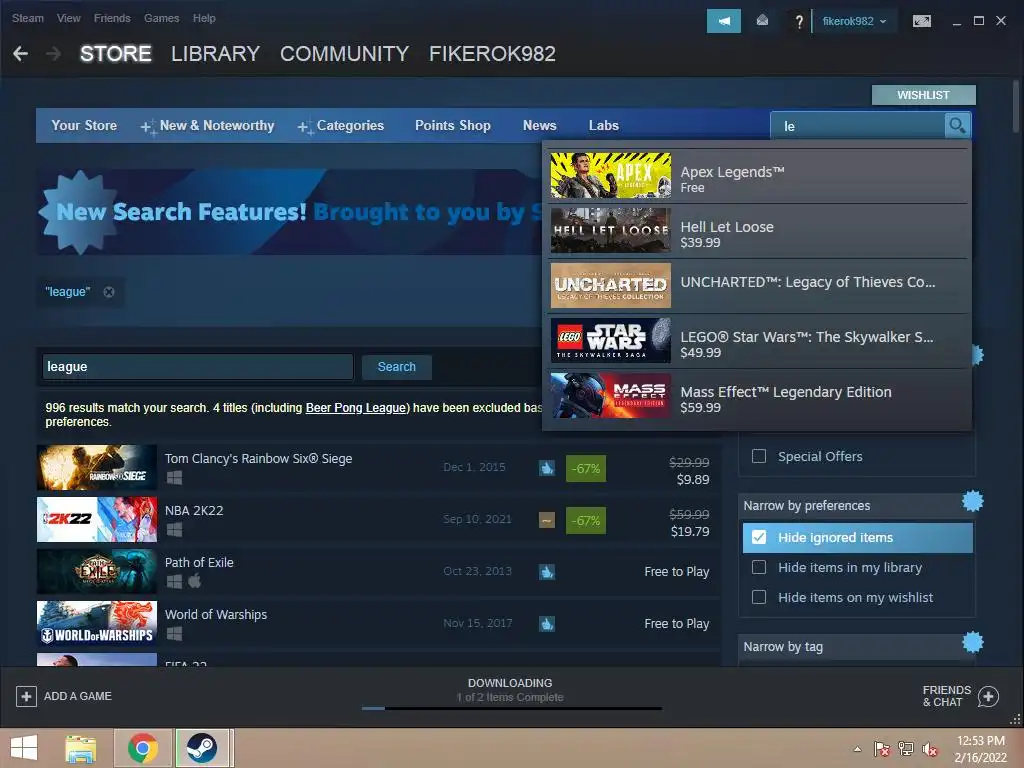Open the question mark help icon

point(799,22)
